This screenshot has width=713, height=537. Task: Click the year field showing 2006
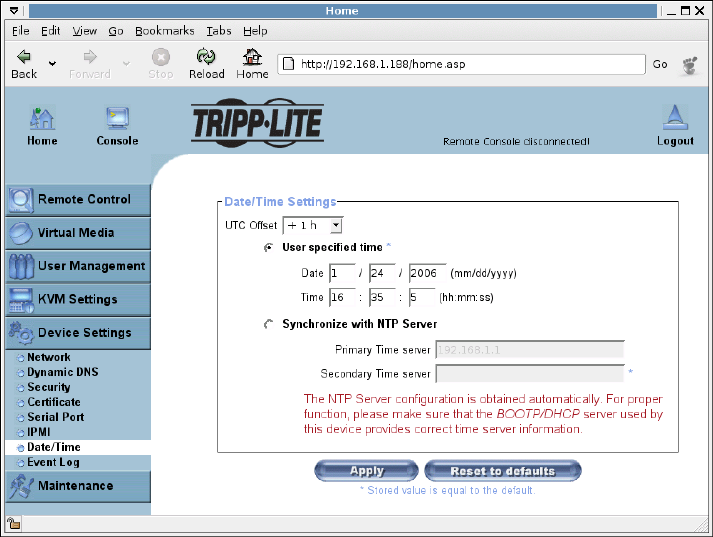pyautogui.click(x=427, y=273)
